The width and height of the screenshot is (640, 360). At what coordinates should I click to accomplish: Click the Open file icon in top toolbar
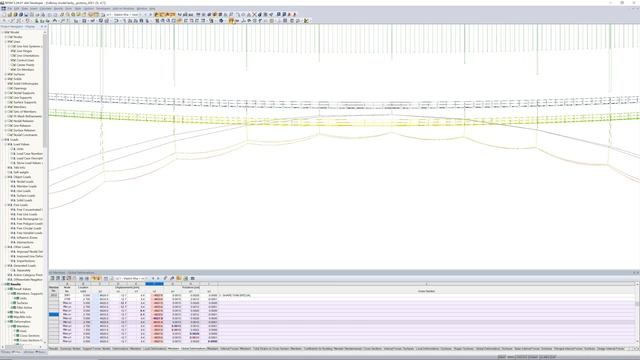click(x=10, y=14)
